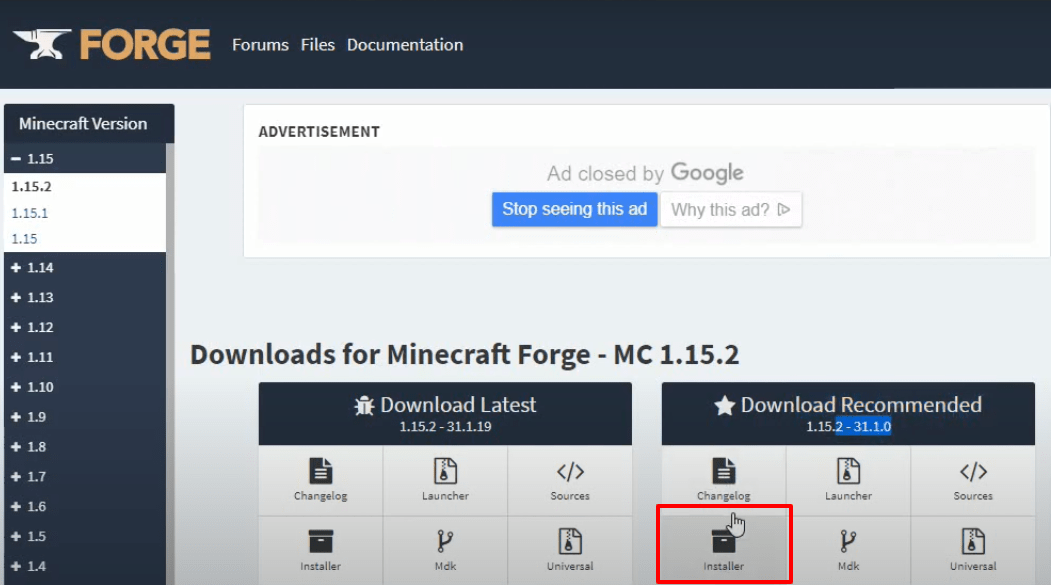Click the Download Recommended header

[848, 413]
